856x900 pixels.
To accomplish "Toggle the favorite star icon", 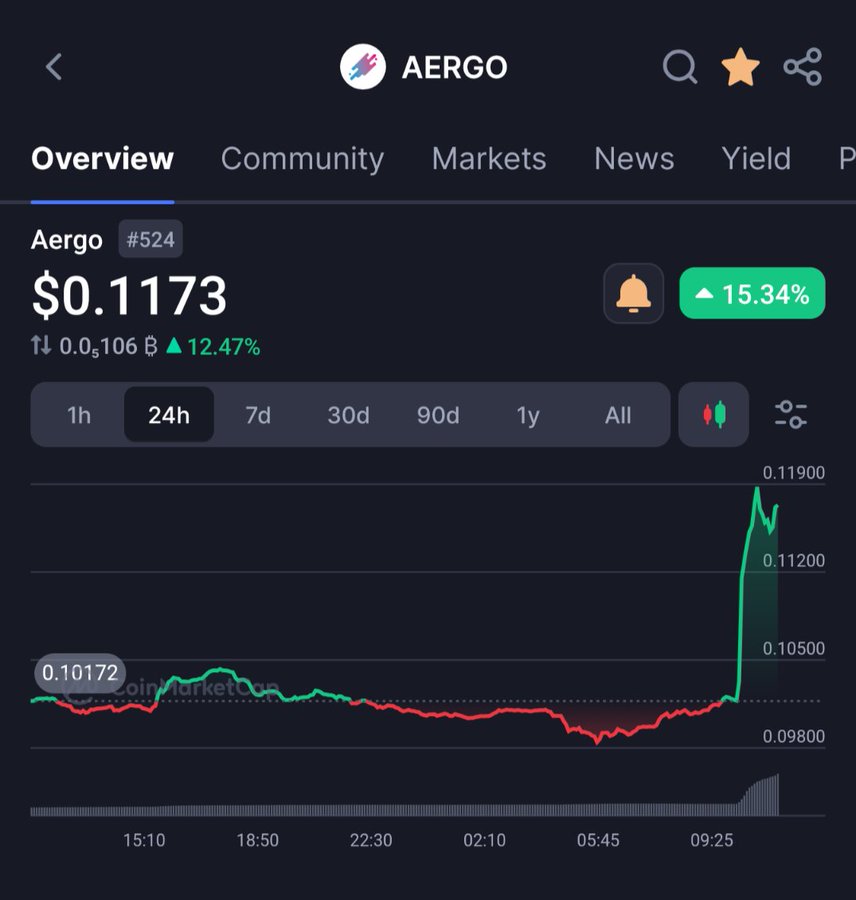I will [x=740, y=68].
